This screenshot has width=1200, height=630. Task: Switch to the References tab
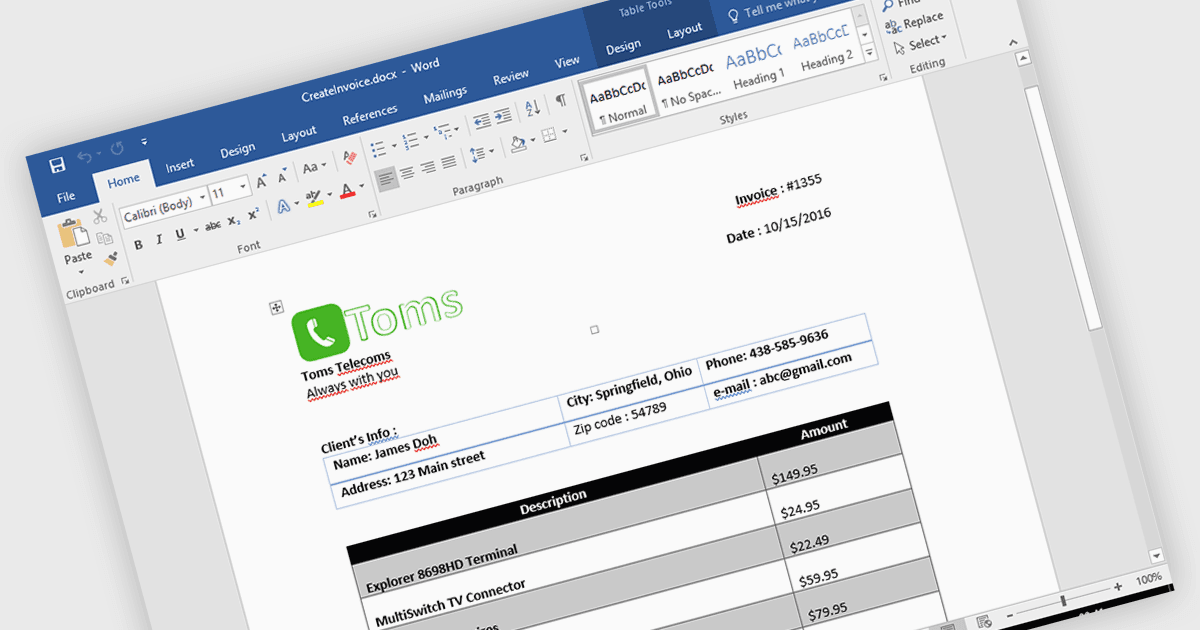(x=370, y=116)
